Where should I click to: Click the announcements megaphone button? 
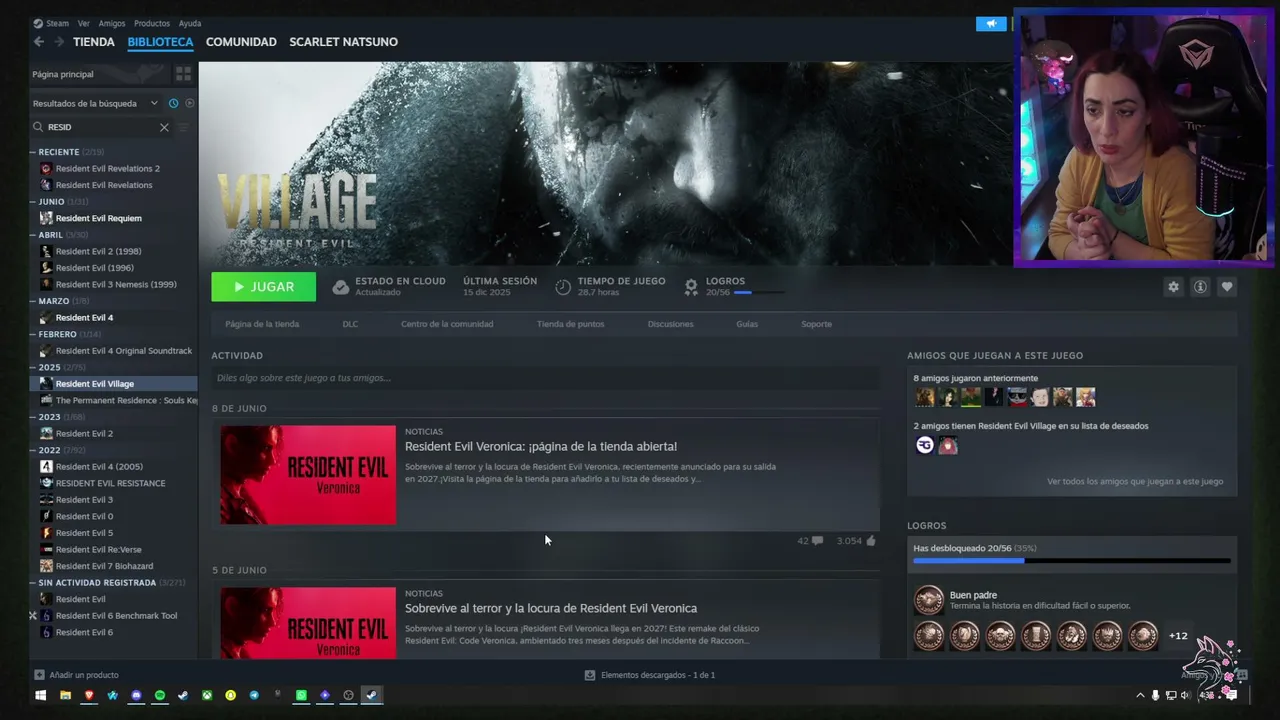click(991, 24)
